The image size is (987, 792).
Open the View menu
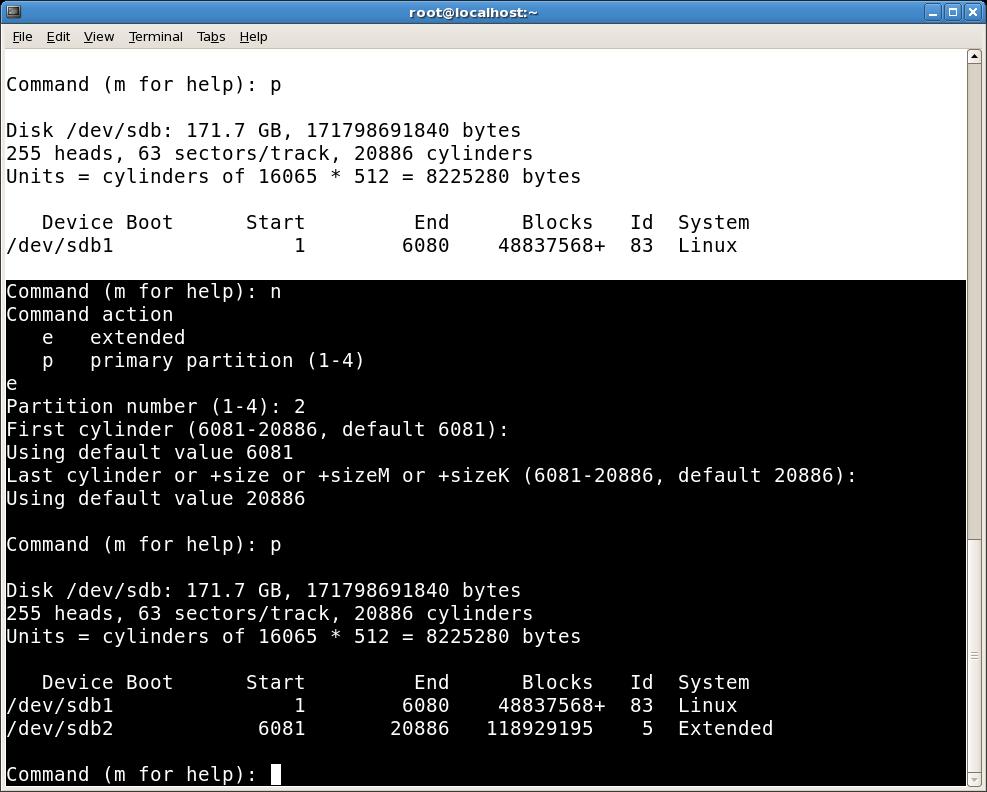[x=98, y=36]
